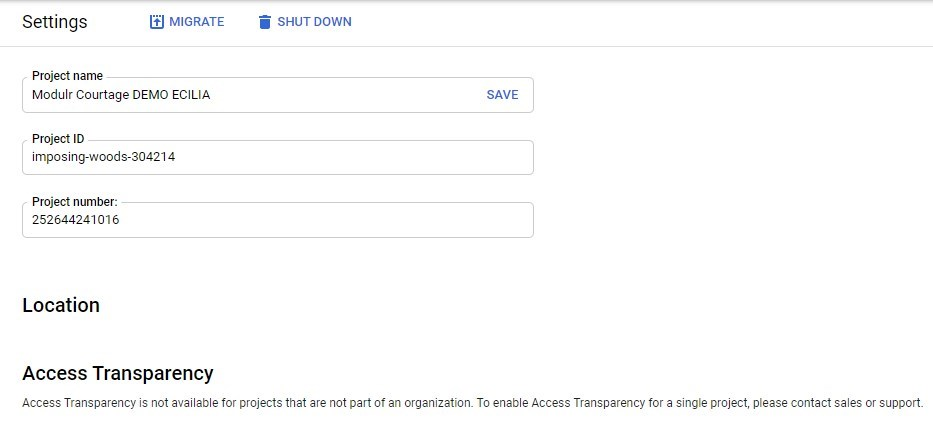Click the 'Project ID' floating label
The height and width of the screenshot is (431, 933).
[58, 139]
